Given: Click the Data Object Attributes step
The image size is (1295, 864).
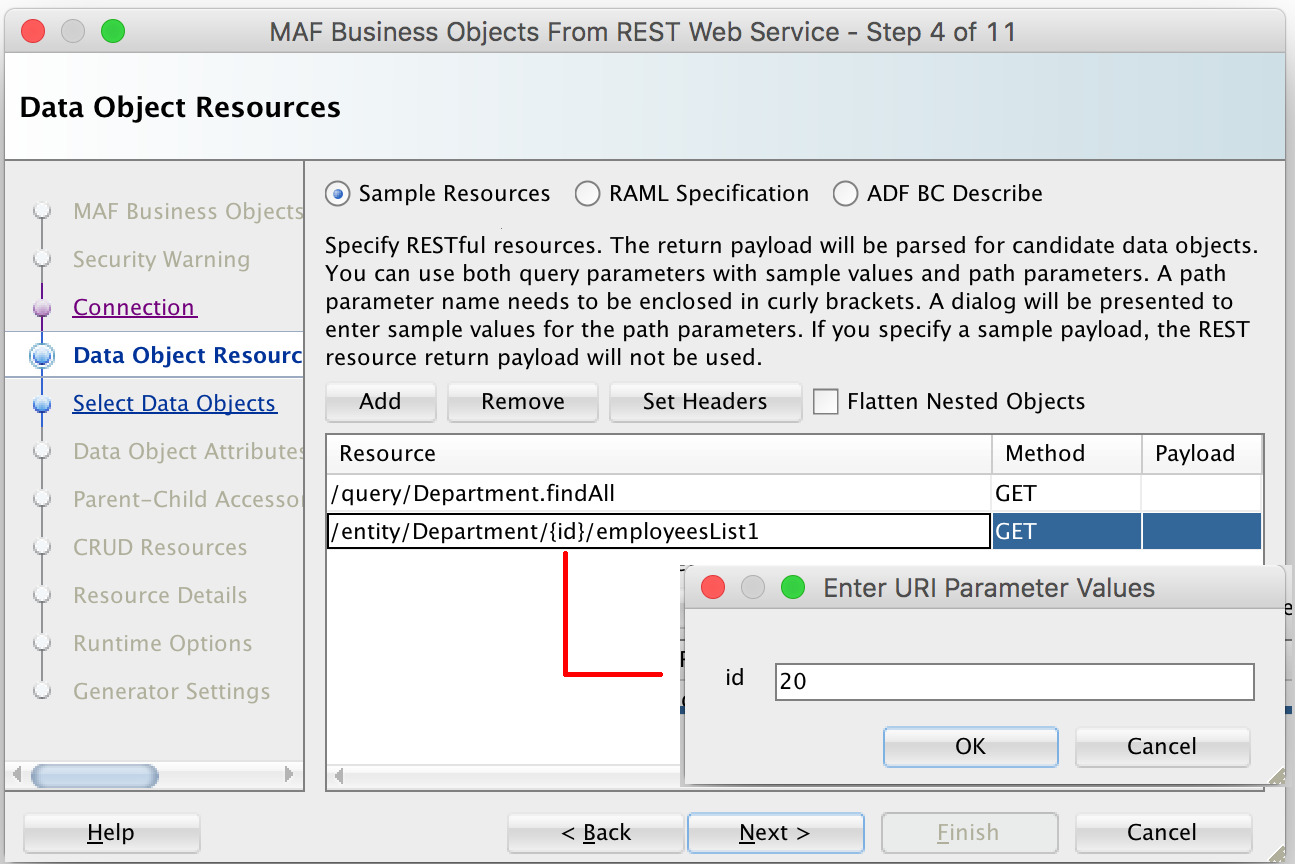Looking at the screenshot, I should tap(188, 451).
